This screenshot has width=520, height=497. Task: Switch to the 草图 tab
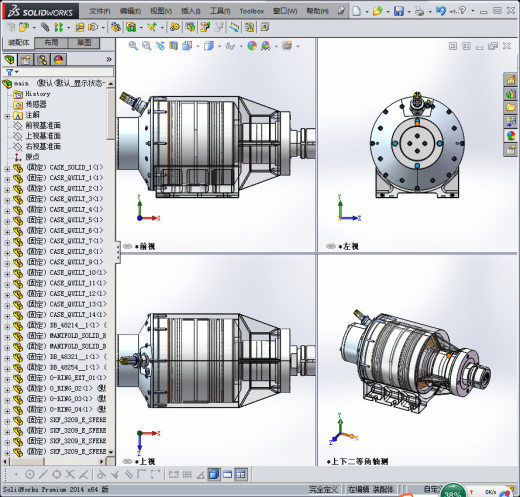coord(84,43)
